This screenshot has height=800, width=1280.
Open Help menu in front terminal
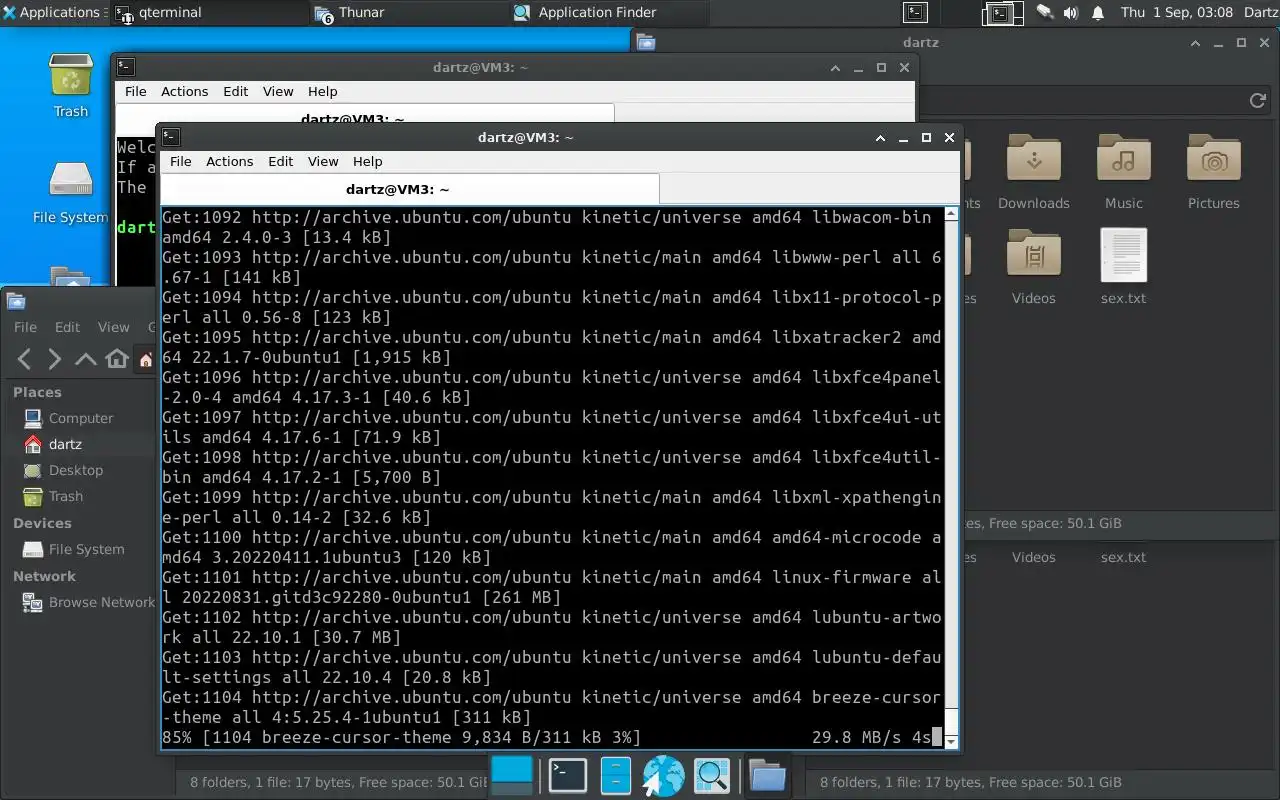(367, 161)
